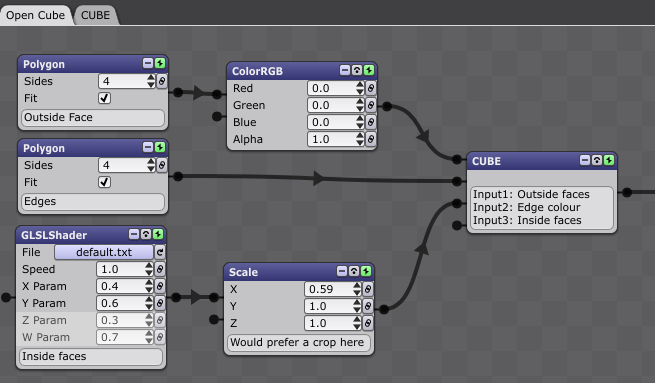The image size is (655, 383).
Task: Click the Scale Z stepper arrows
Action: tap(357, 323)
